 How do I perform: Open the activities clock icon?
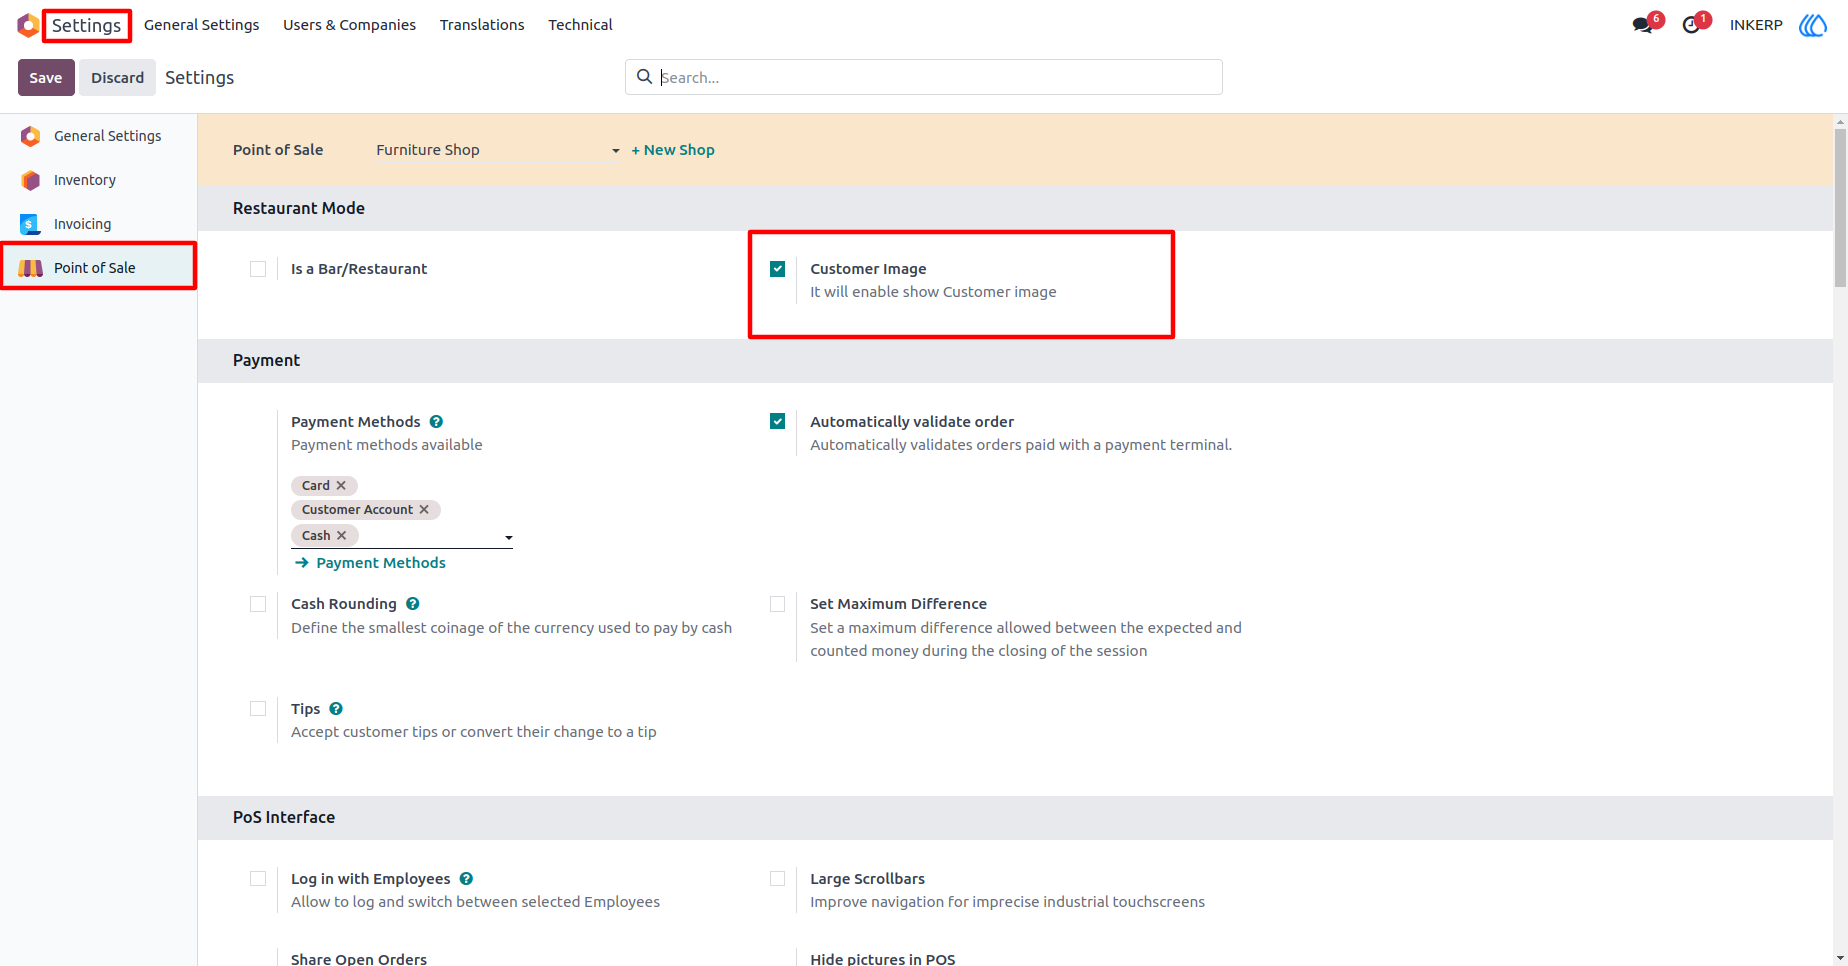pyautogui.click(x=1691, y=25)
